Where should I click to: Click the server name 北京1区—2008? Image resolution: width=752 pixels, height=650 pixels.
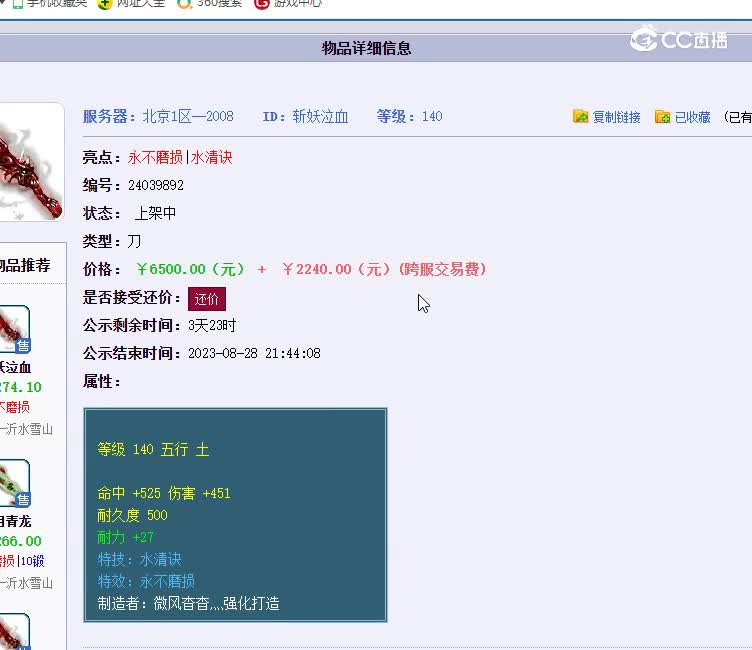188,116
